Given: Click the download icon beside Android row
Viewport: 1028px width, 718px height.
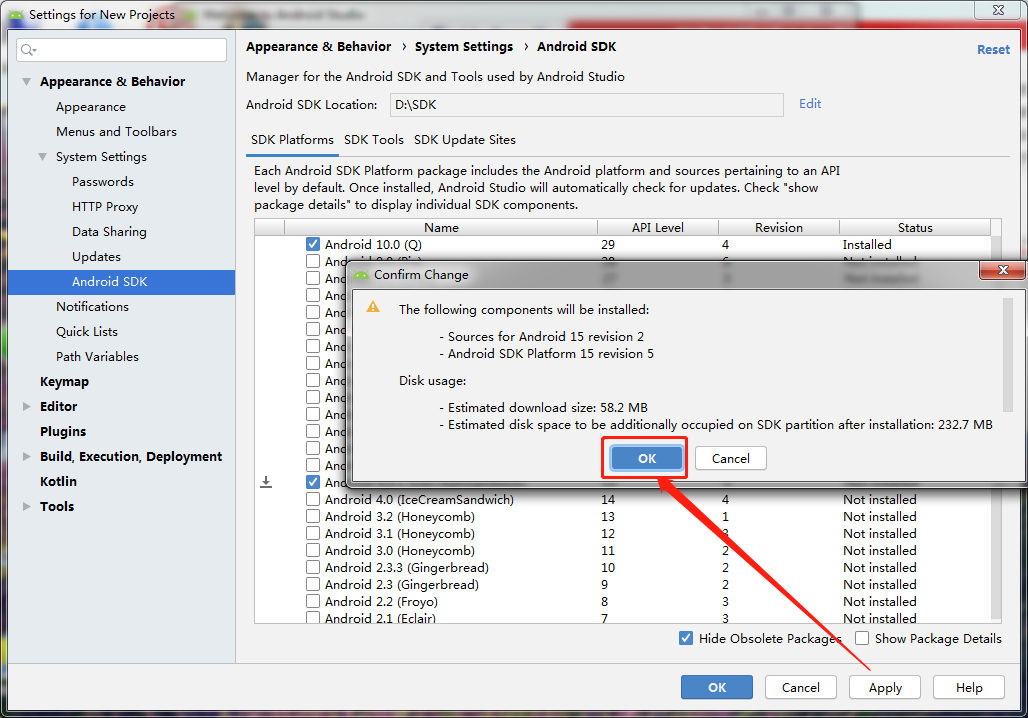Looking at the screenshot, I should point(266,483).
